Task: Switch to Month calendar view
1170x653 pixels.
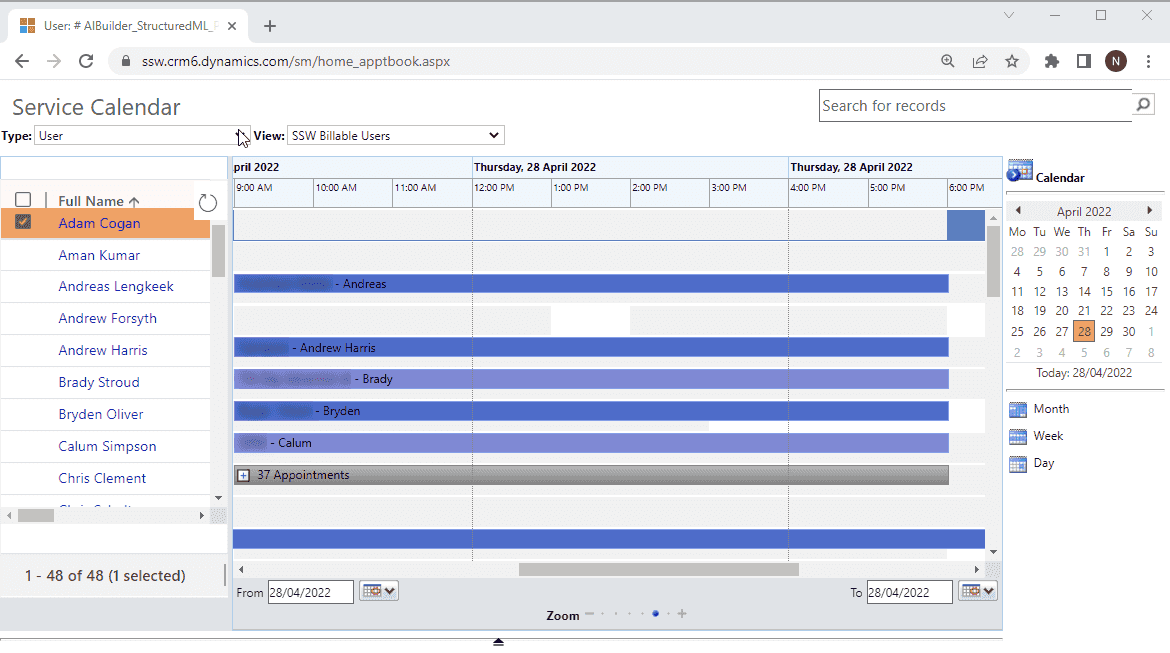Action: point(1050,409)
